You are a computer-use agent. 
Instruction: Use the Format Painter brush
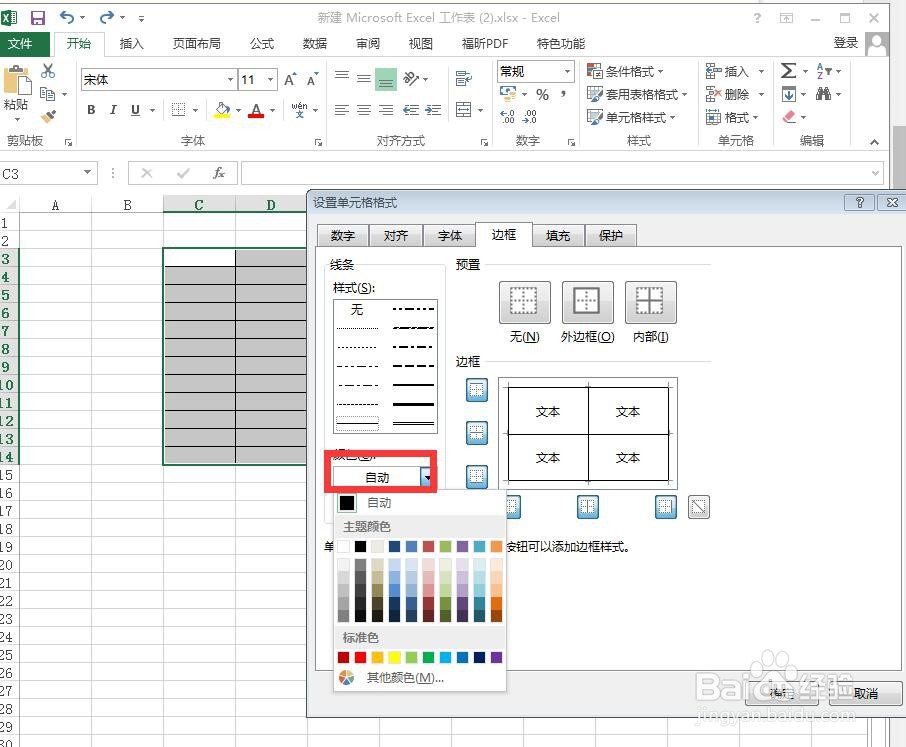pyautogui.click(x=48, y=117)
